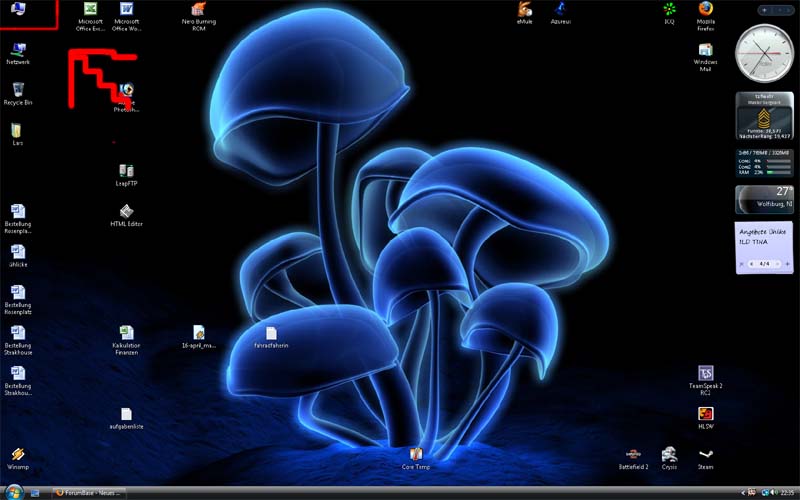Open the Recycle Bin
800x500 pixels.
click(x=18, y=94)
